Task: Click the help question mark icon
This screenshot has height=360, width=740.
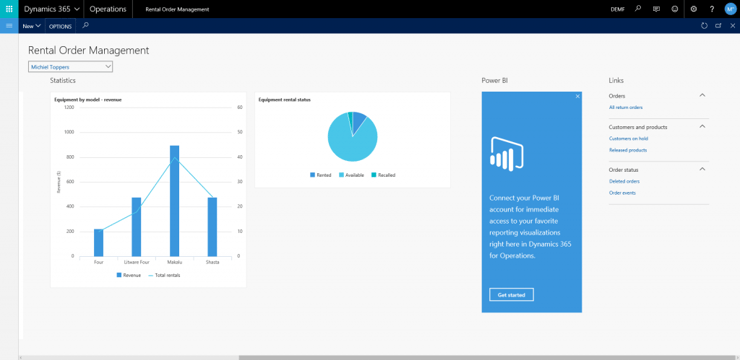Action: pos(712,9)
